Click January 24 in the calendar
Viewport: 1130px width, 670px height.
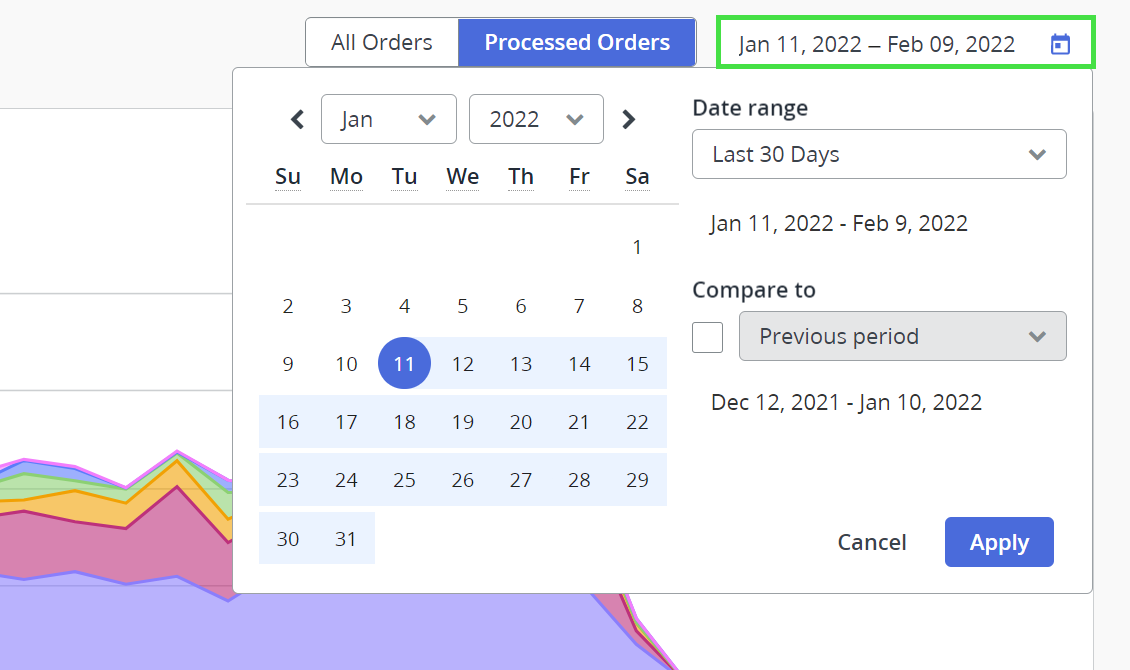coord(346,480)
